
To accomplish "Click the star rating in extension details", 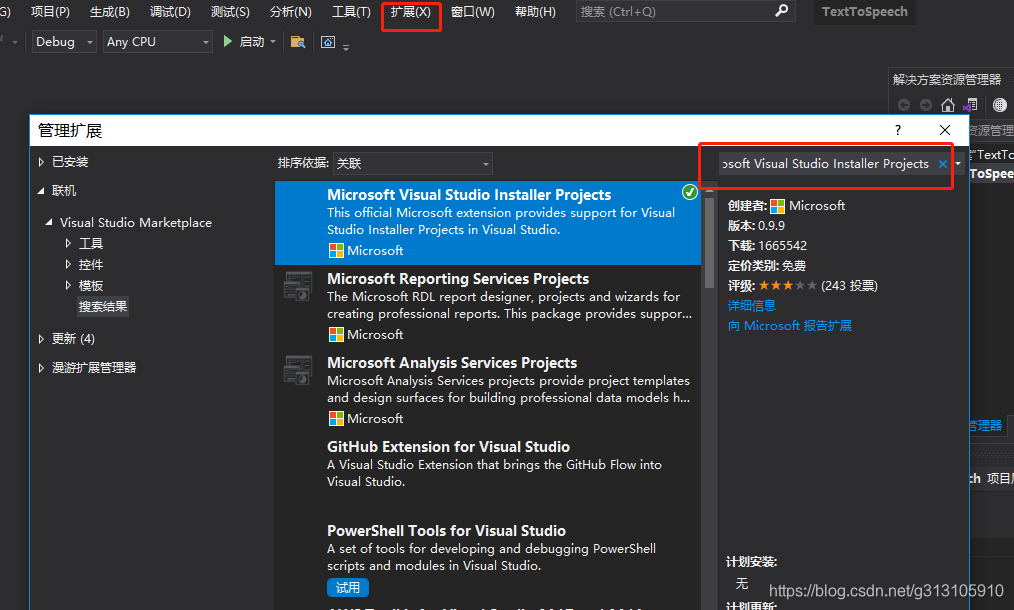I will pyautogui.click(x=787, y=285).
